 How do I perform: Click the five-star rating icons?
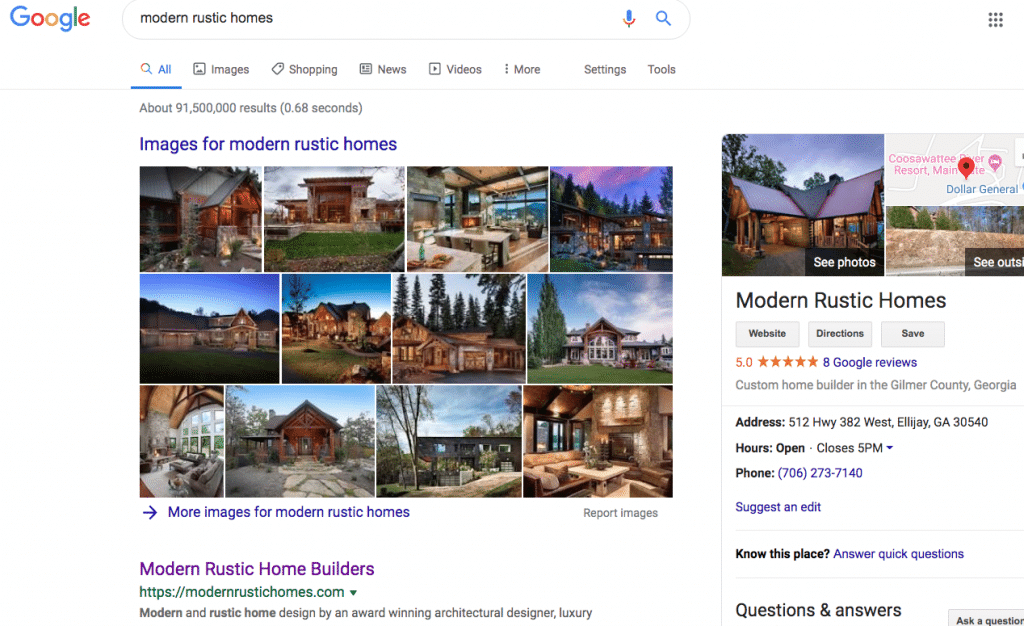(787, 362)
